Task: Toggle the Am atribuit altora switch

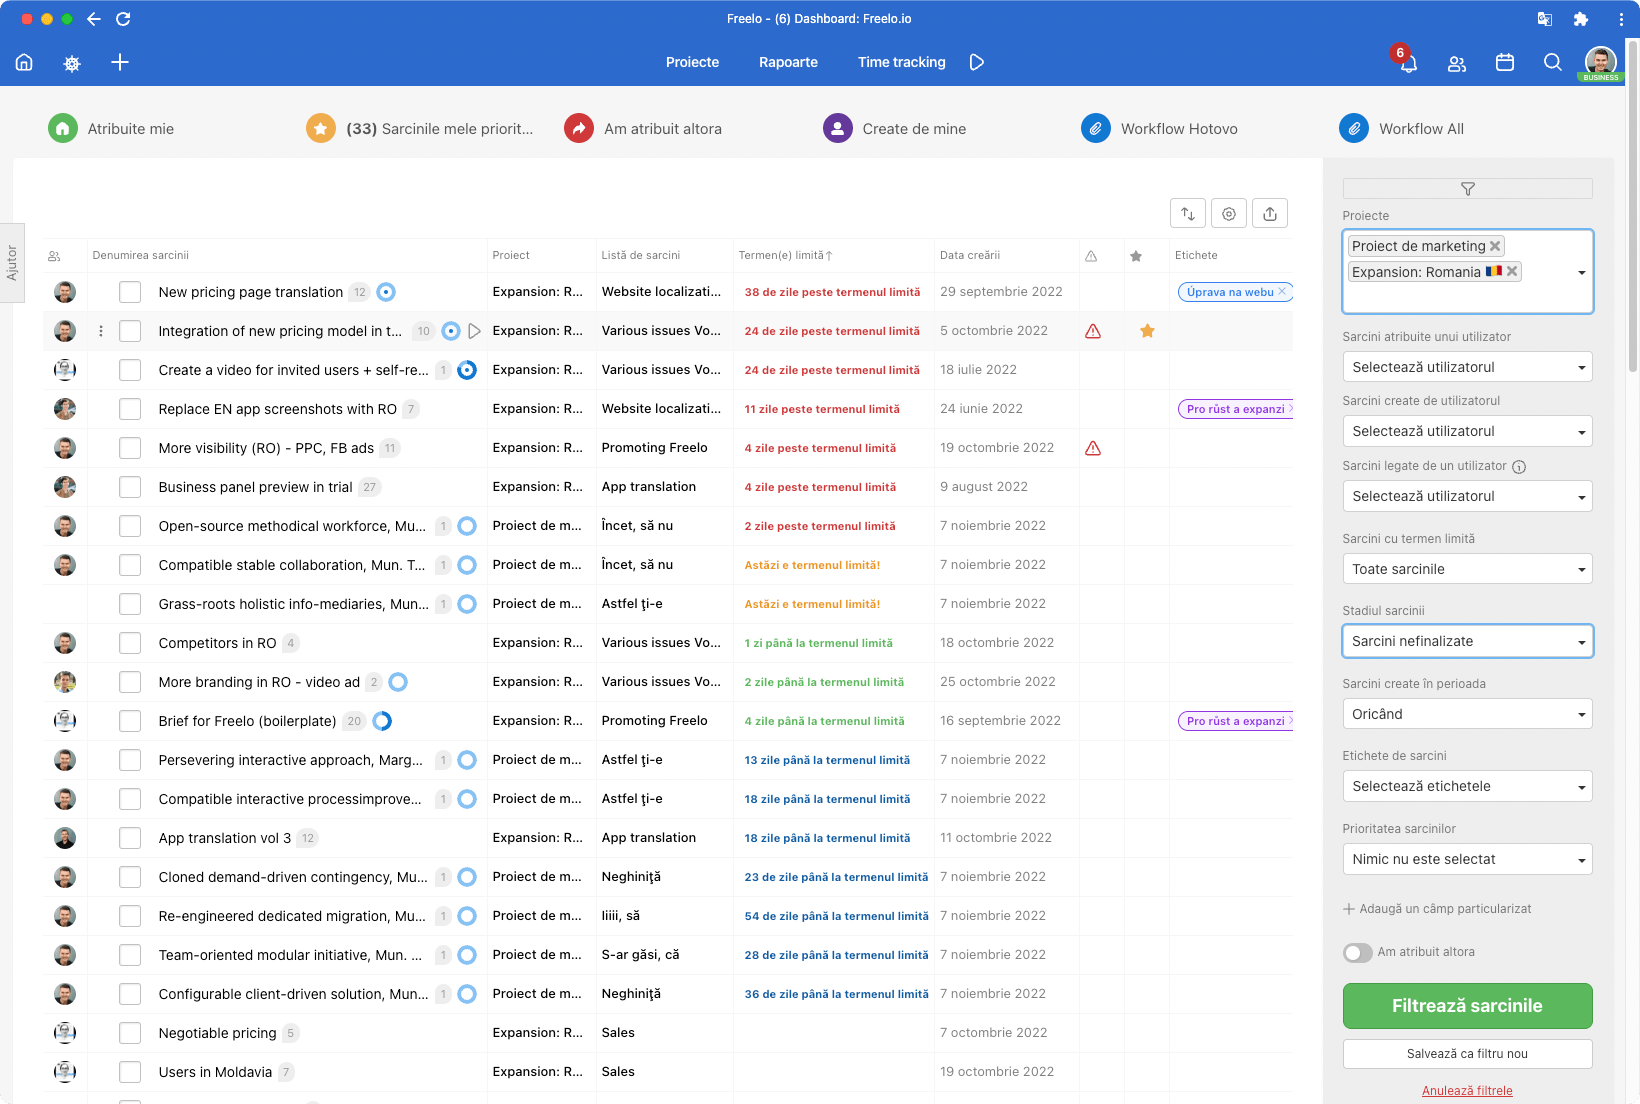Action: (1357, 952)
